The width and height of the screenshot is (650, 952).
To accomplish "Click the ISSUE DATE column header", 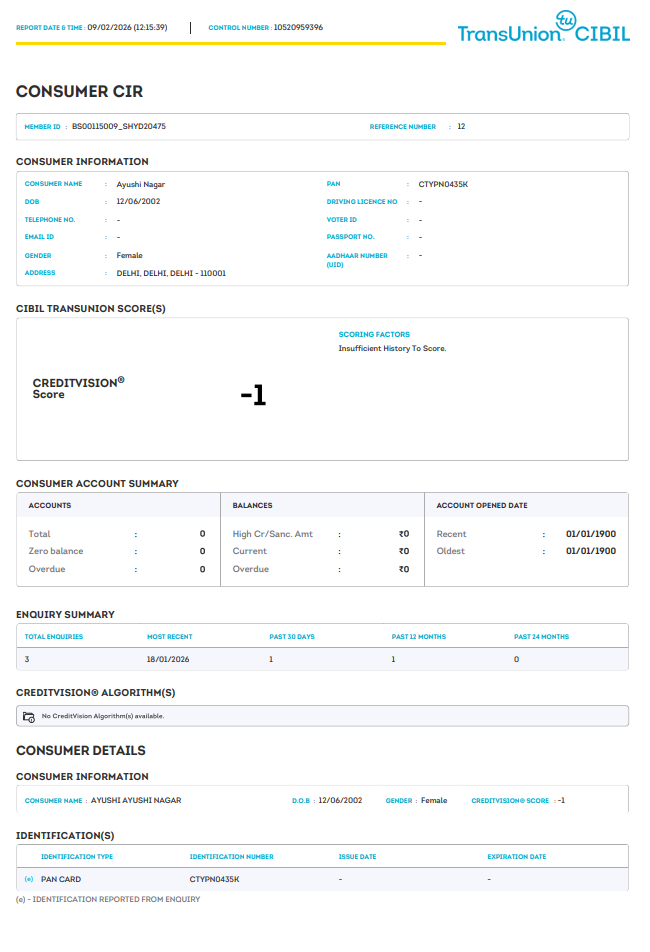I will tap(357, 857).
